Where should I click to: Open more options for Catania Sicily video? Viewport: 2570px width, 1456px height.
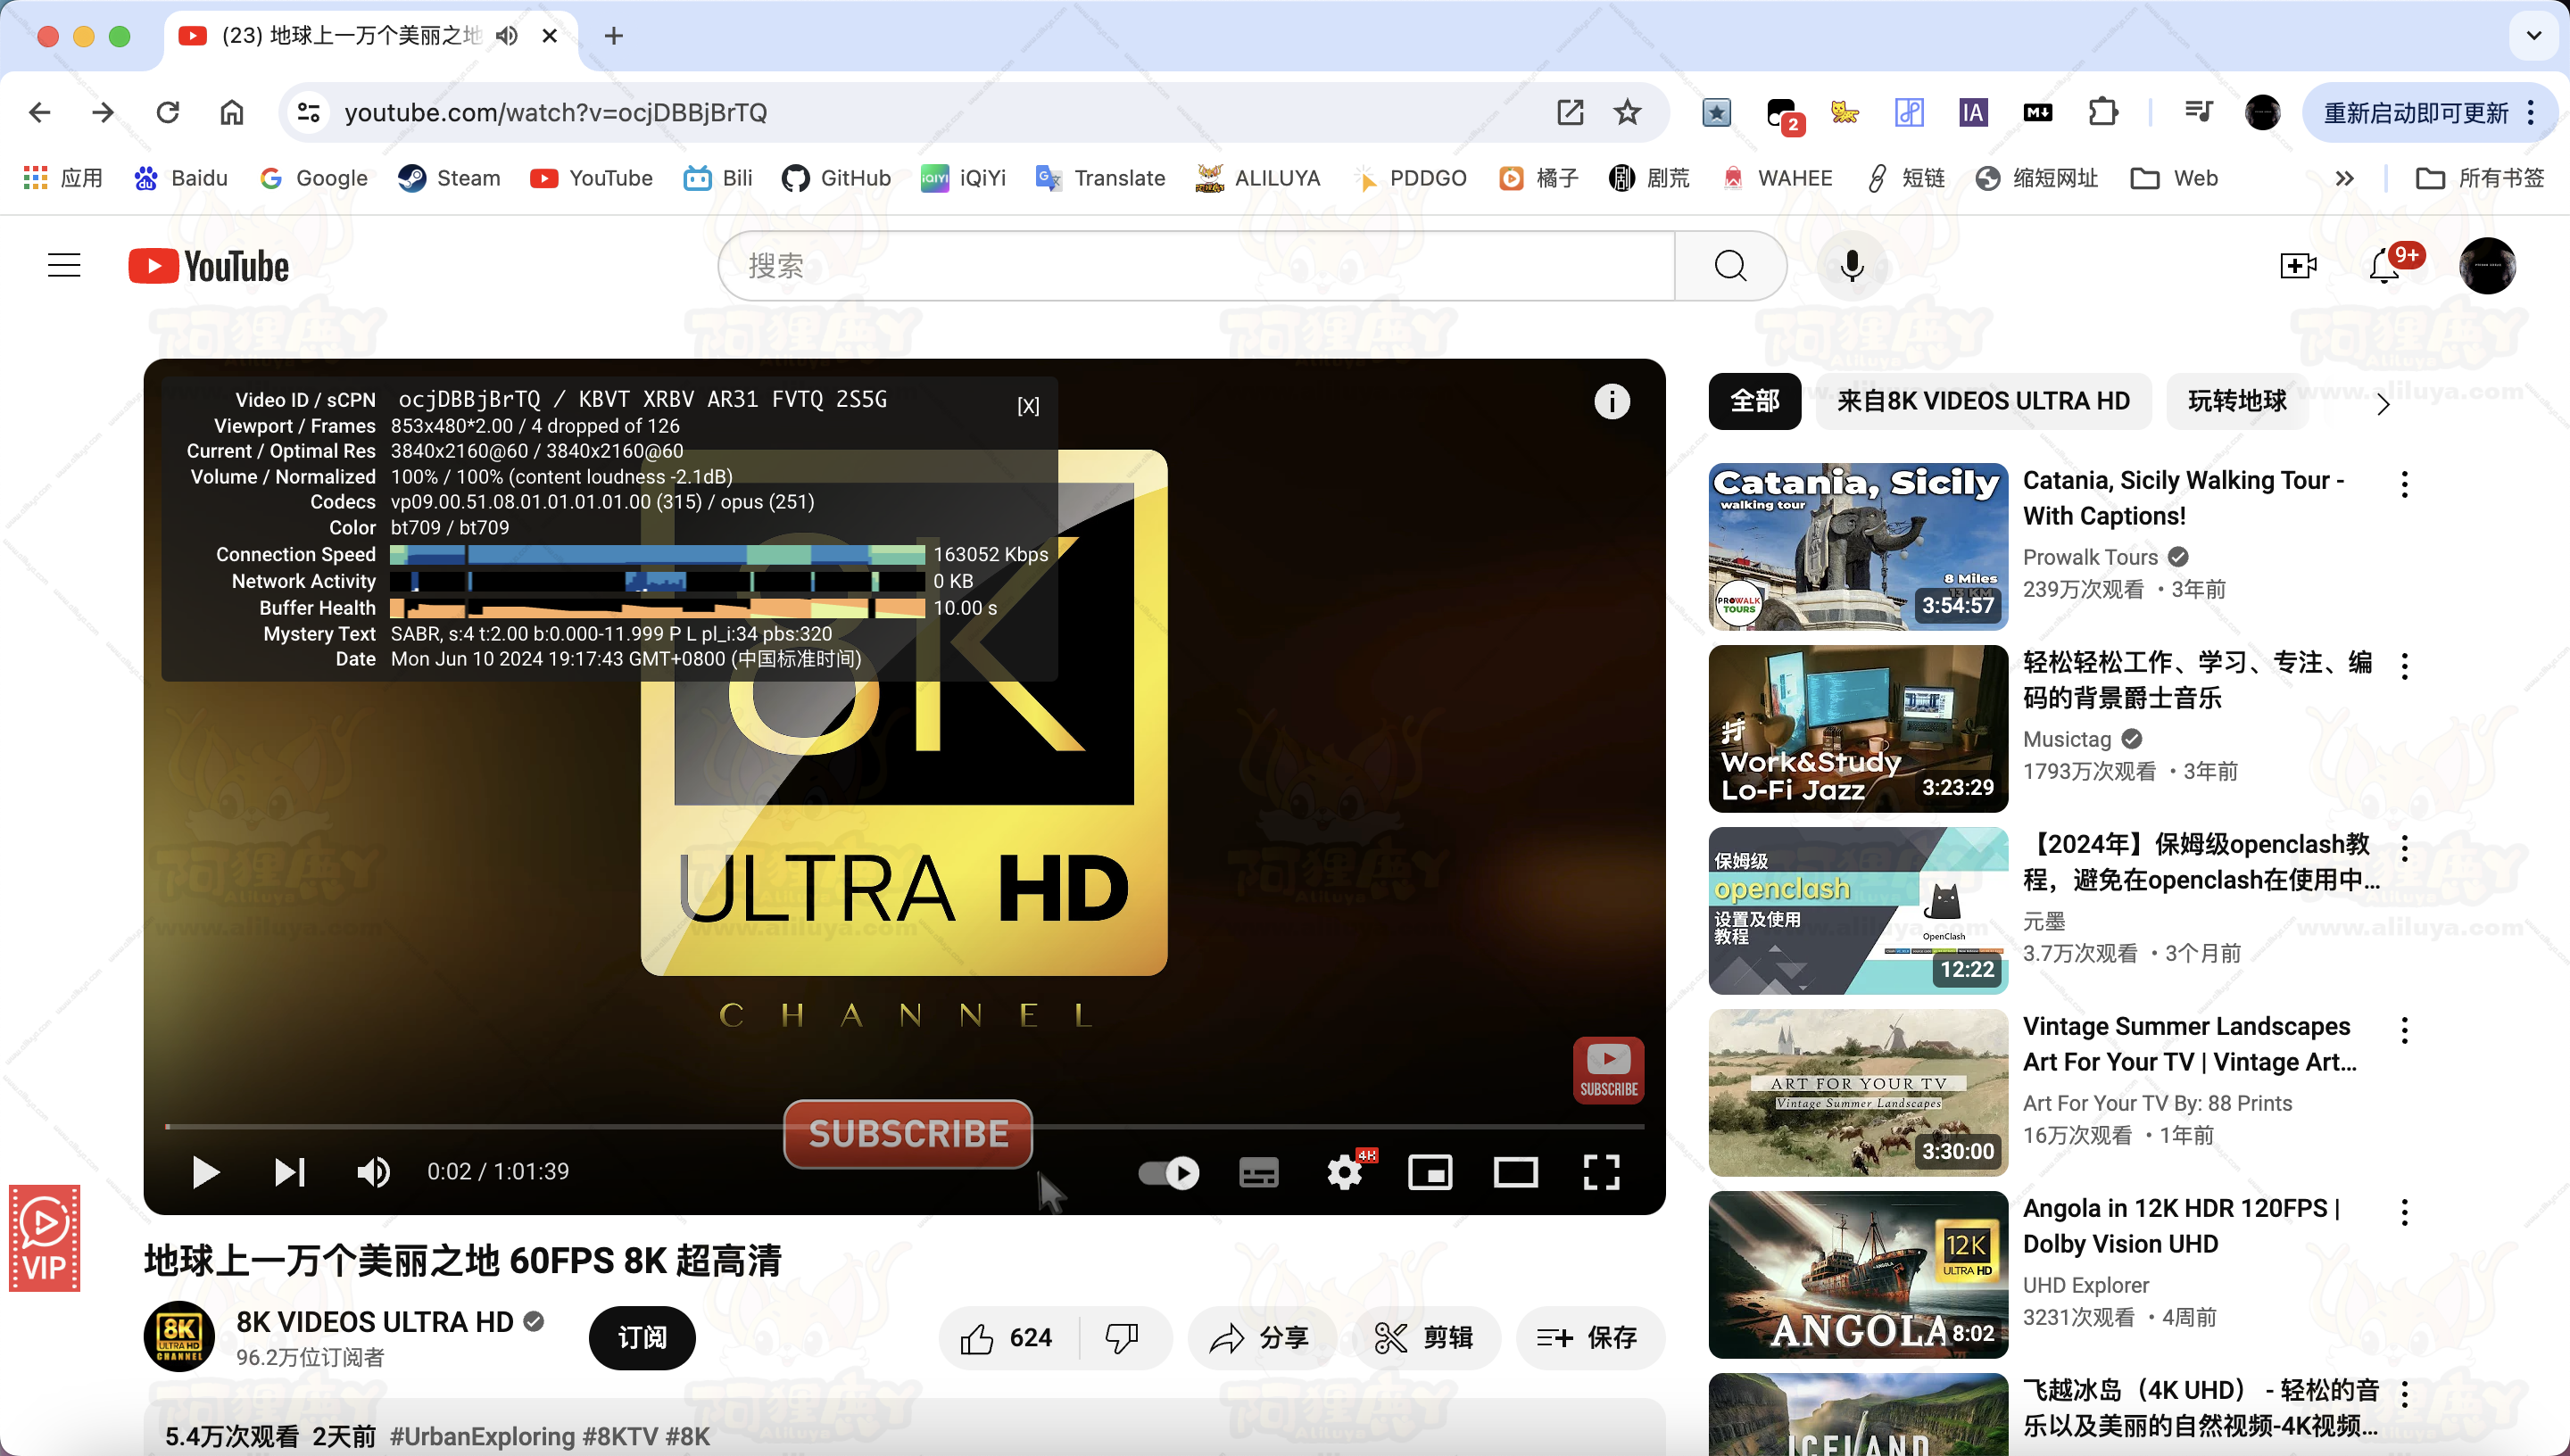coord(2404,485)
